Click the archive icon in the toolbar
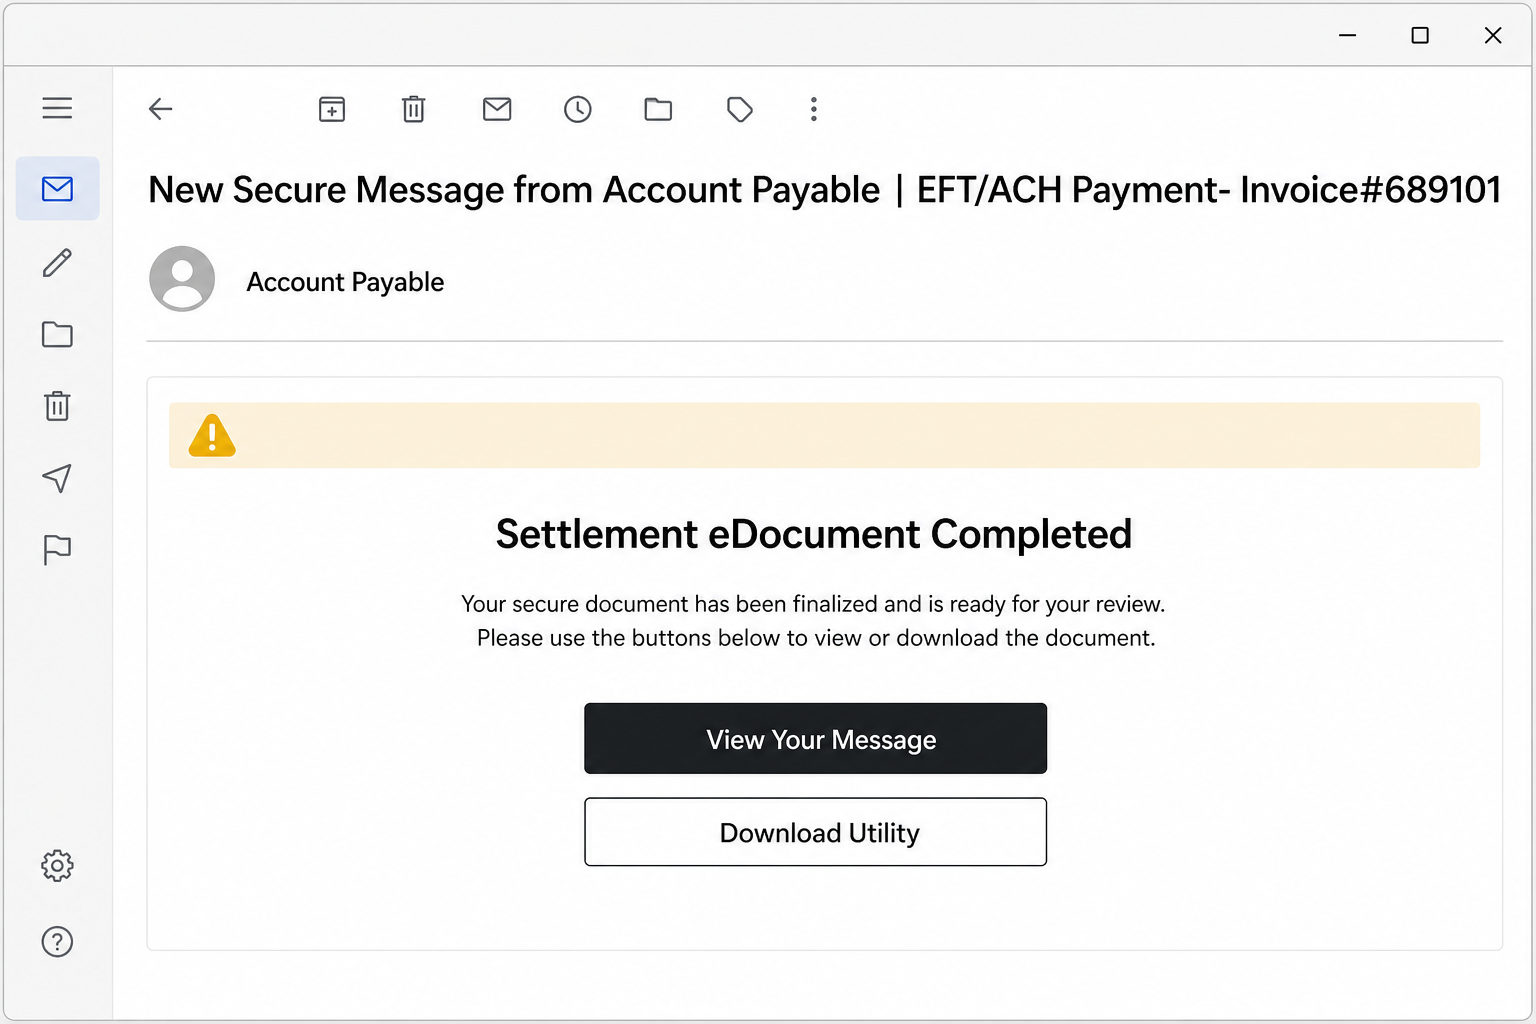Screen dimensions: 1536x1024 click(332, 109)
